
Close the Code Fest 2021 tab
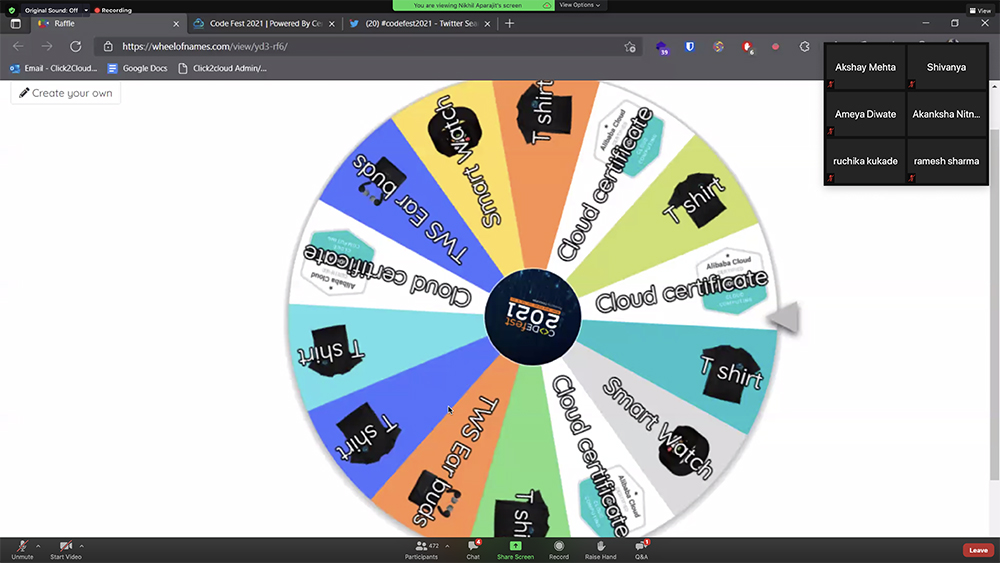coord(332,24)
